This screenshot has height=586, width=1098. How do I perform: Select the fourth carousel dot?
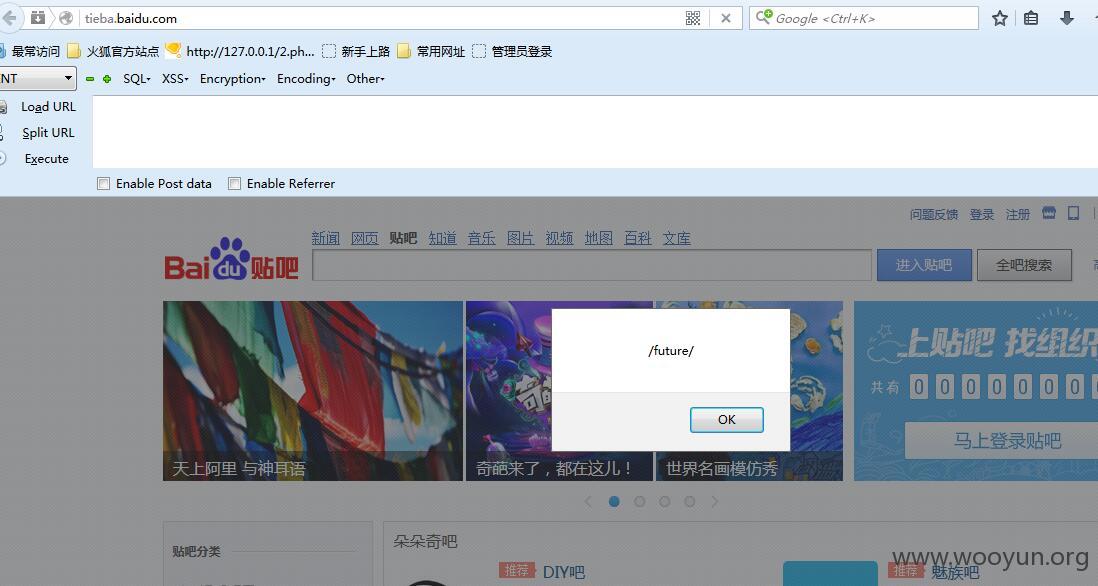(x=690, y=501)
